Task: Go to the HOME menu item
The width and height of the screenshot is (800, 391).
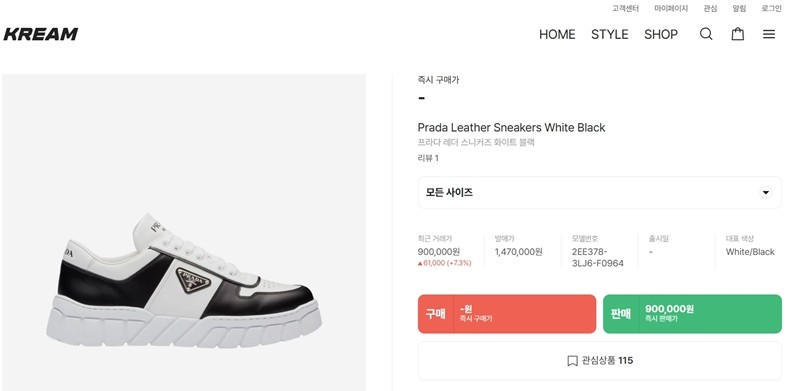Action: point(557,34)
